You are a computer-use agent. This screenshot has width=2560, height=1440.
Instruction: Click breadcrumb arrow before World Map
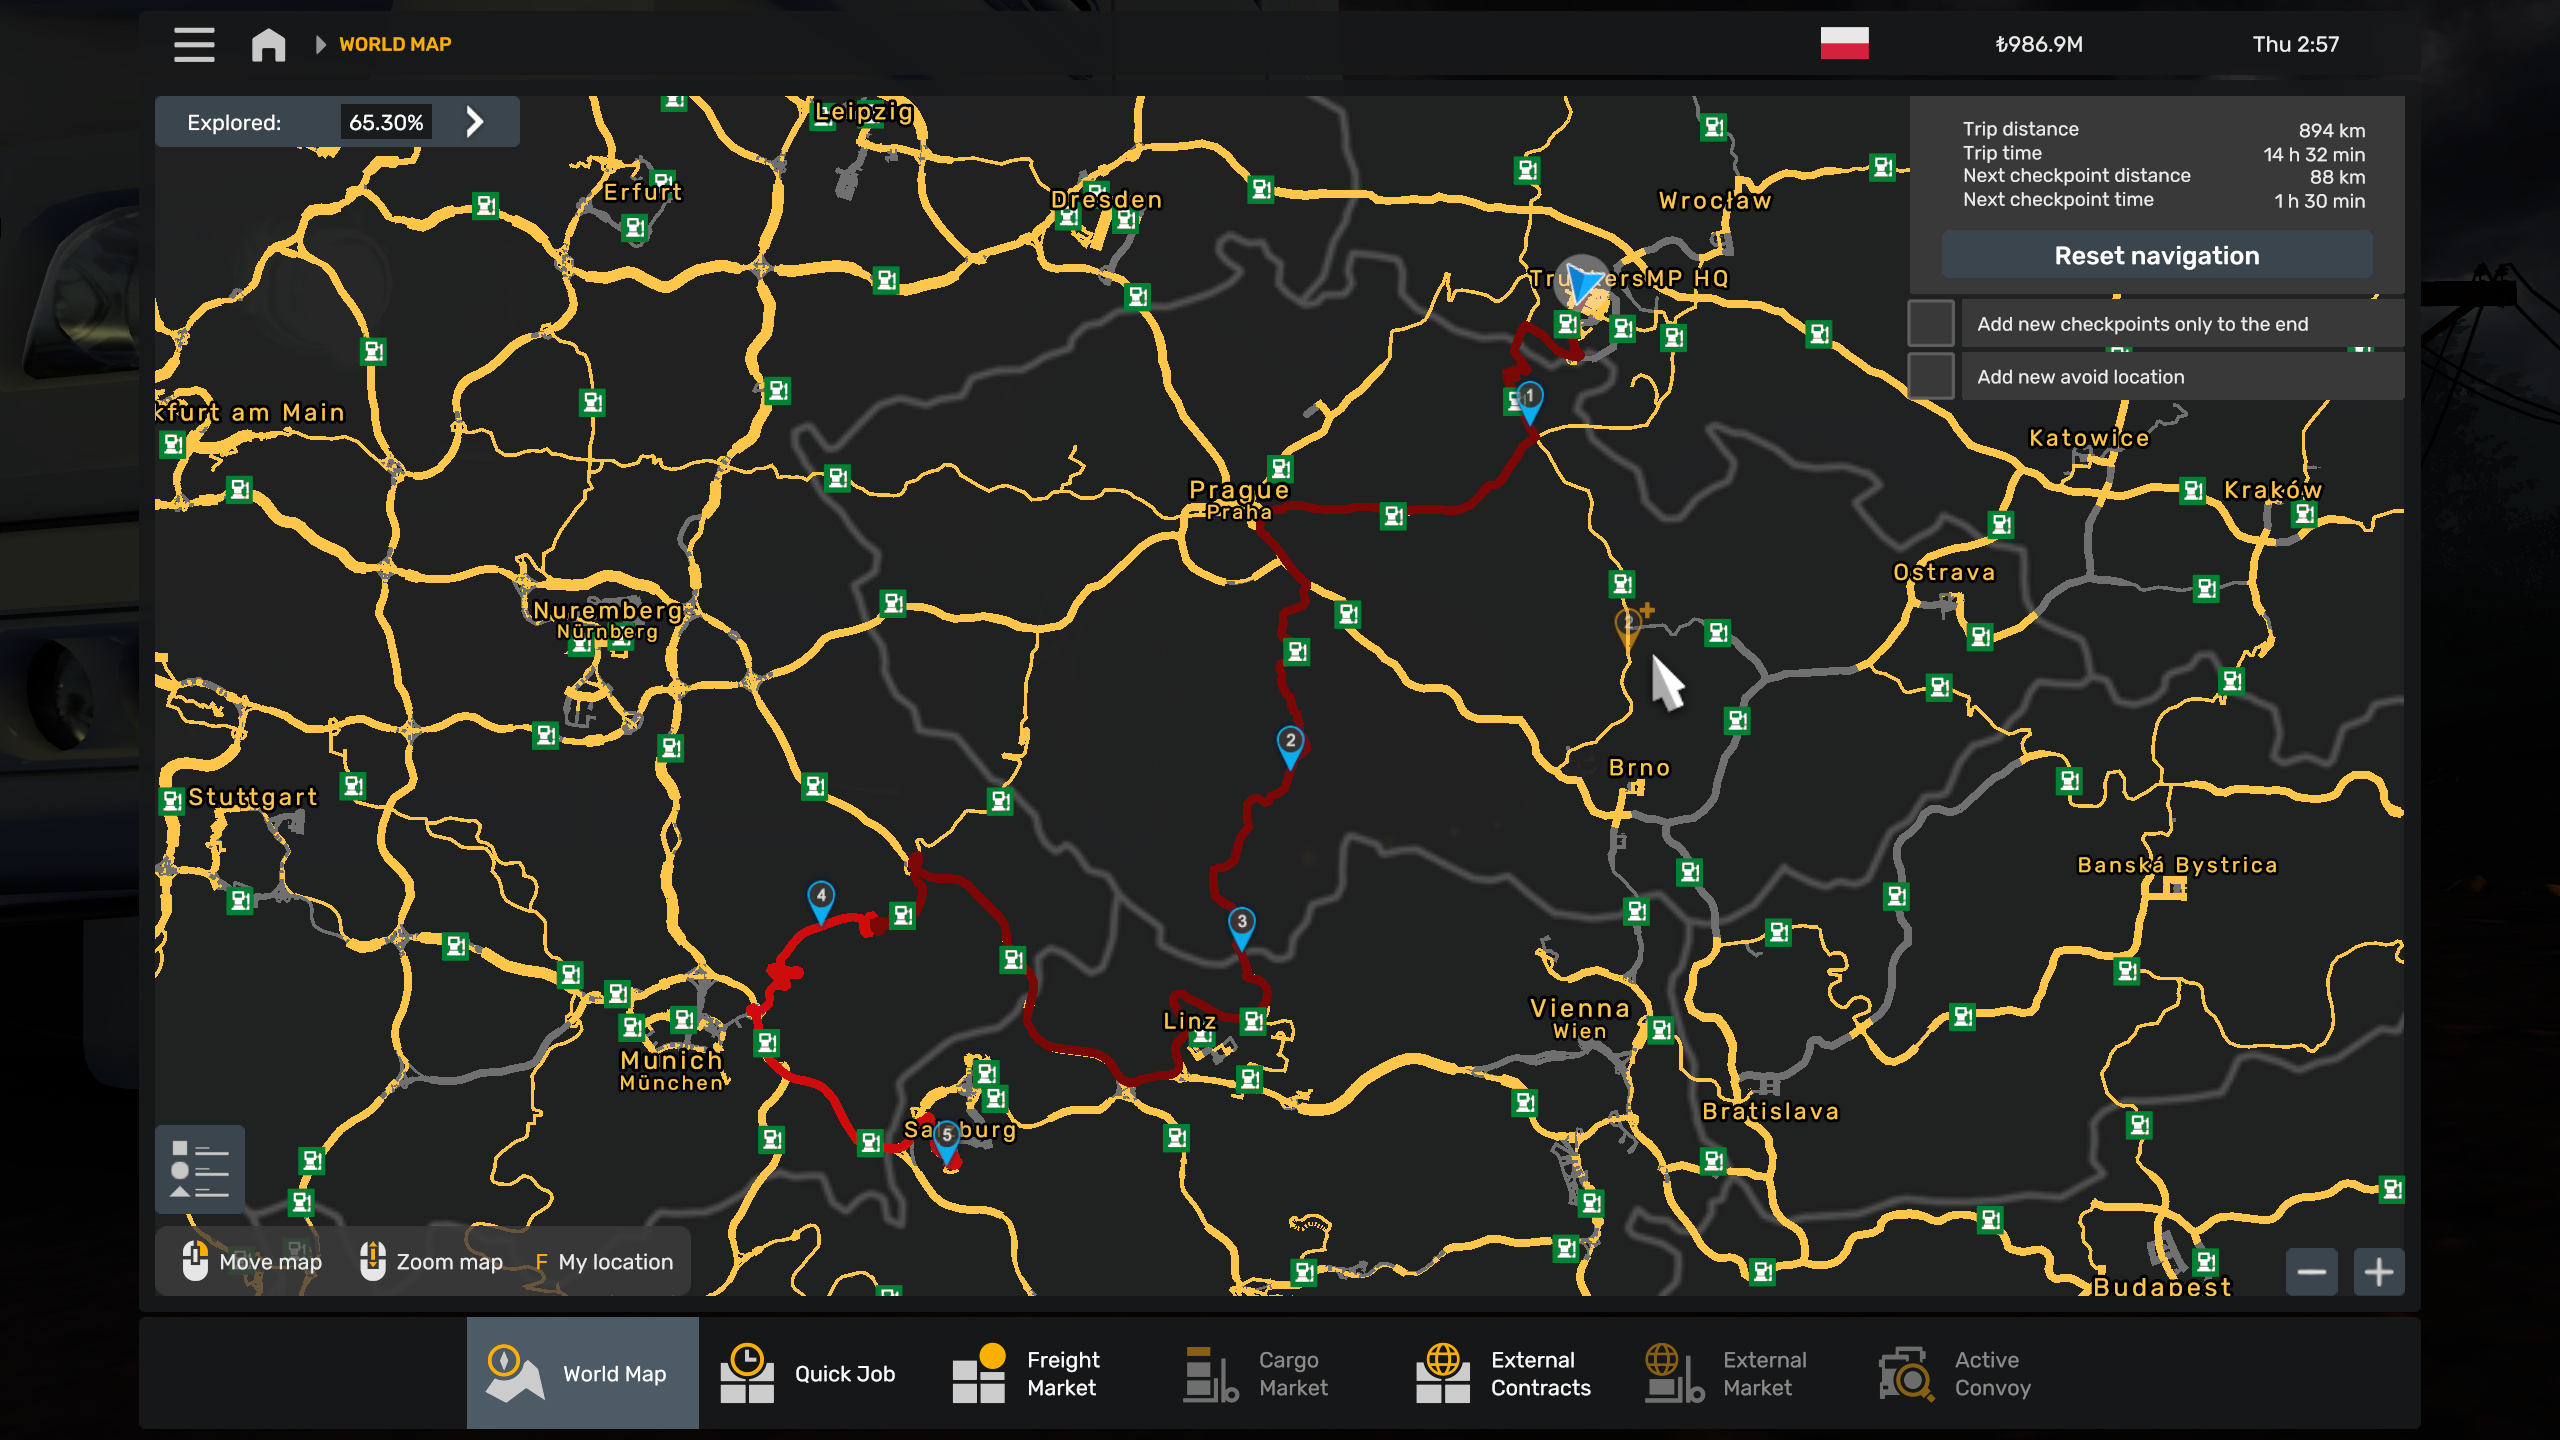[321, 44]
